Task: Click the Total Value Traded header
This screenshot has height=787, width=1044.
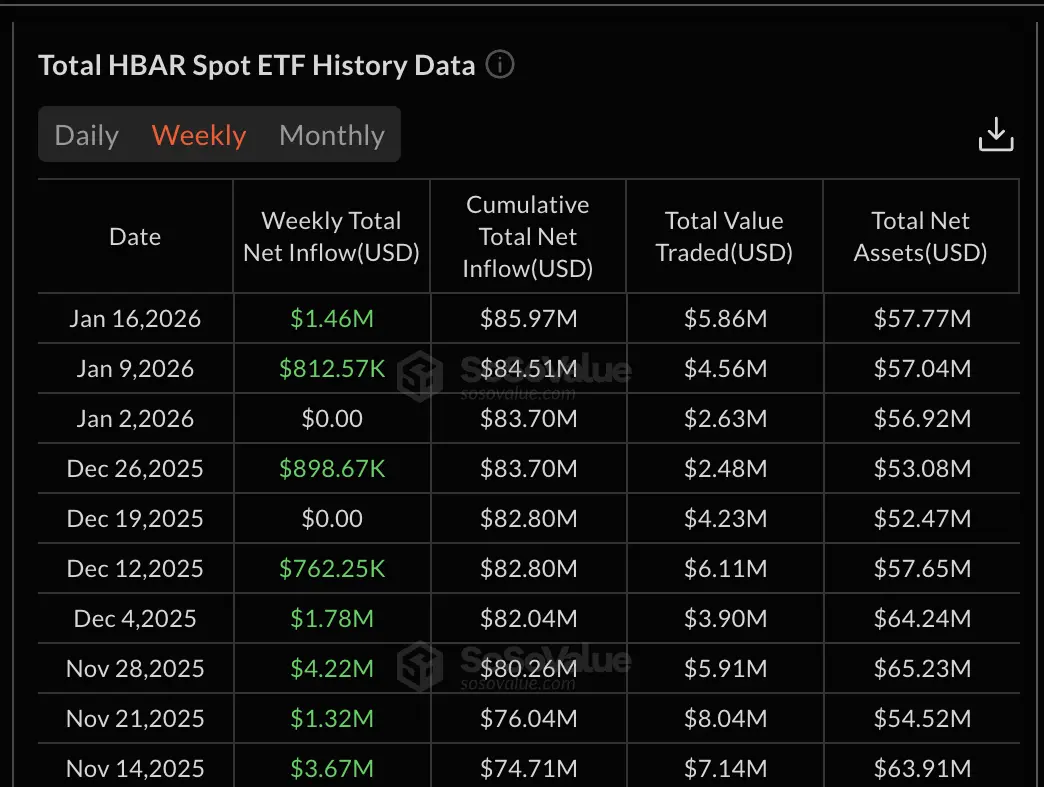Action: point(723,236)
